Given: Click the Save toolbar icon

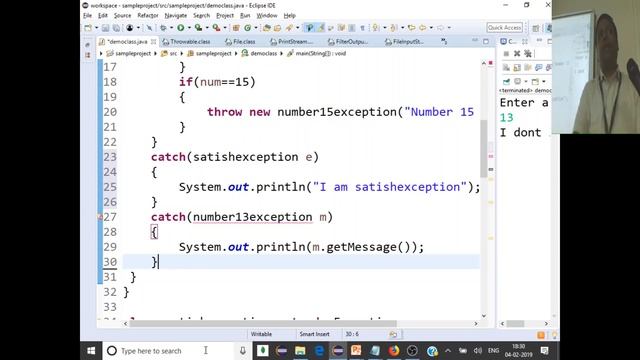Looking at the screenshot, I should [105, 28].
